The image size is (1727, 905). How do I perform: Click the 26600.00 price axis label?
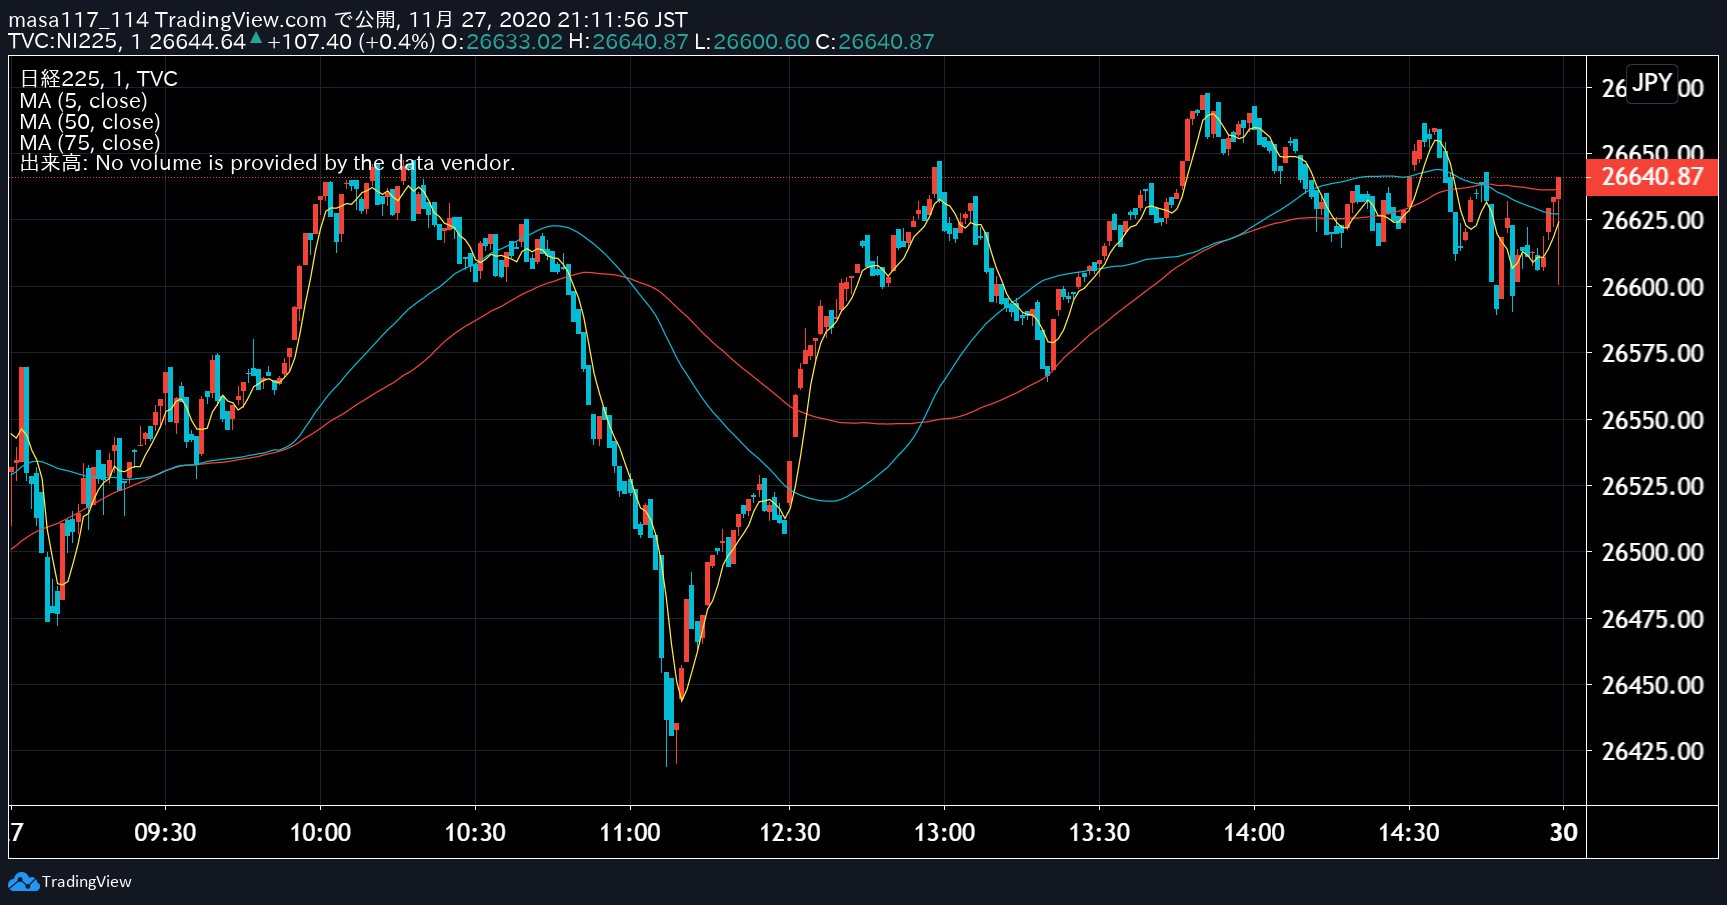click(1652, 287)
